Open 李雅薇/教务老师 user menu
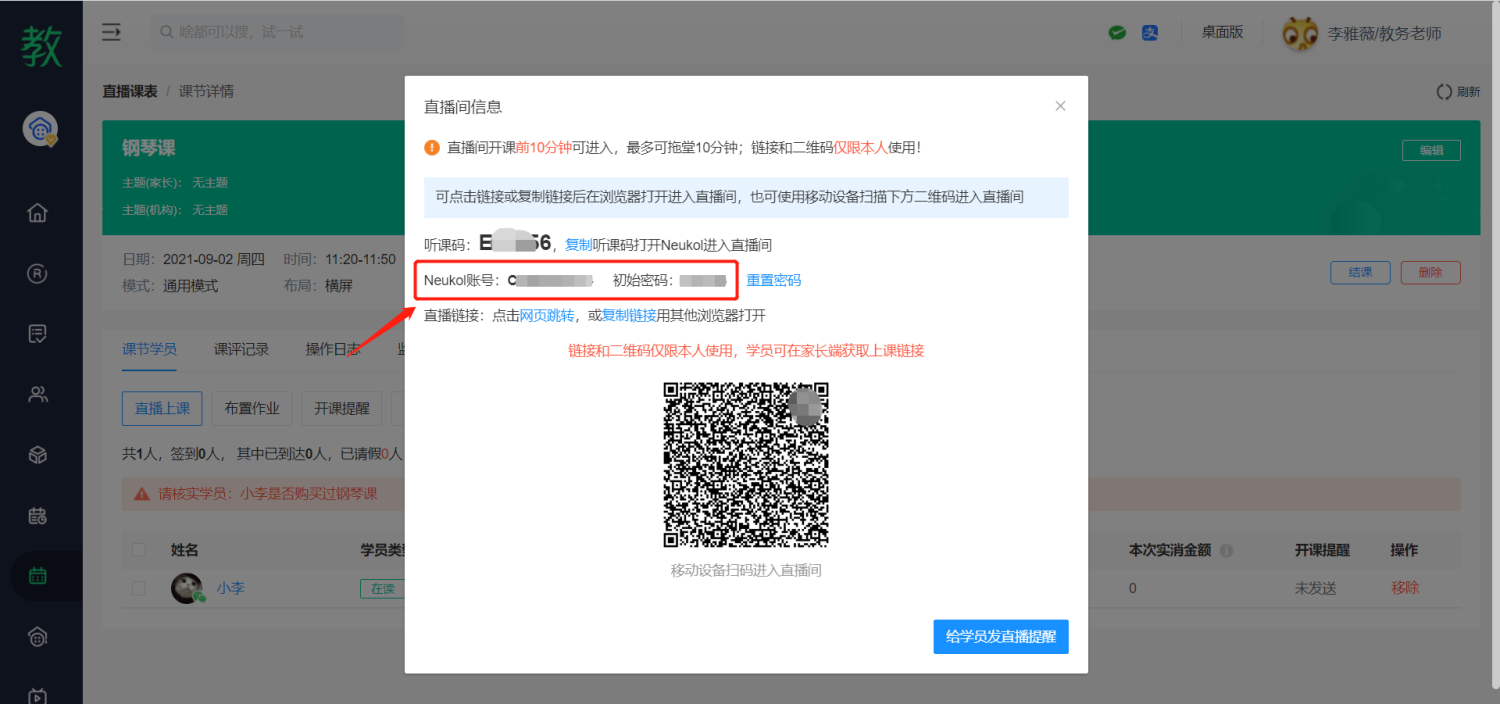 tap(1384, 33)
